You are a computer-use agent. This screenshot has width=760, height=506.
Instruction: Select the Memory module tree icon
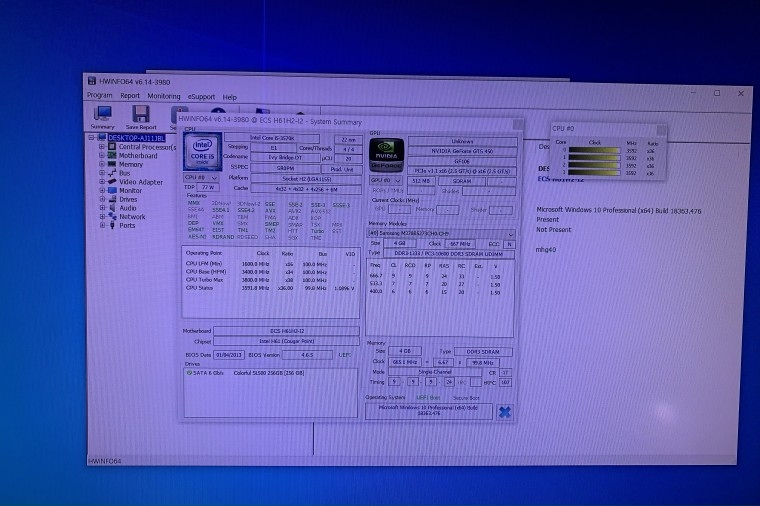(112, 164)
